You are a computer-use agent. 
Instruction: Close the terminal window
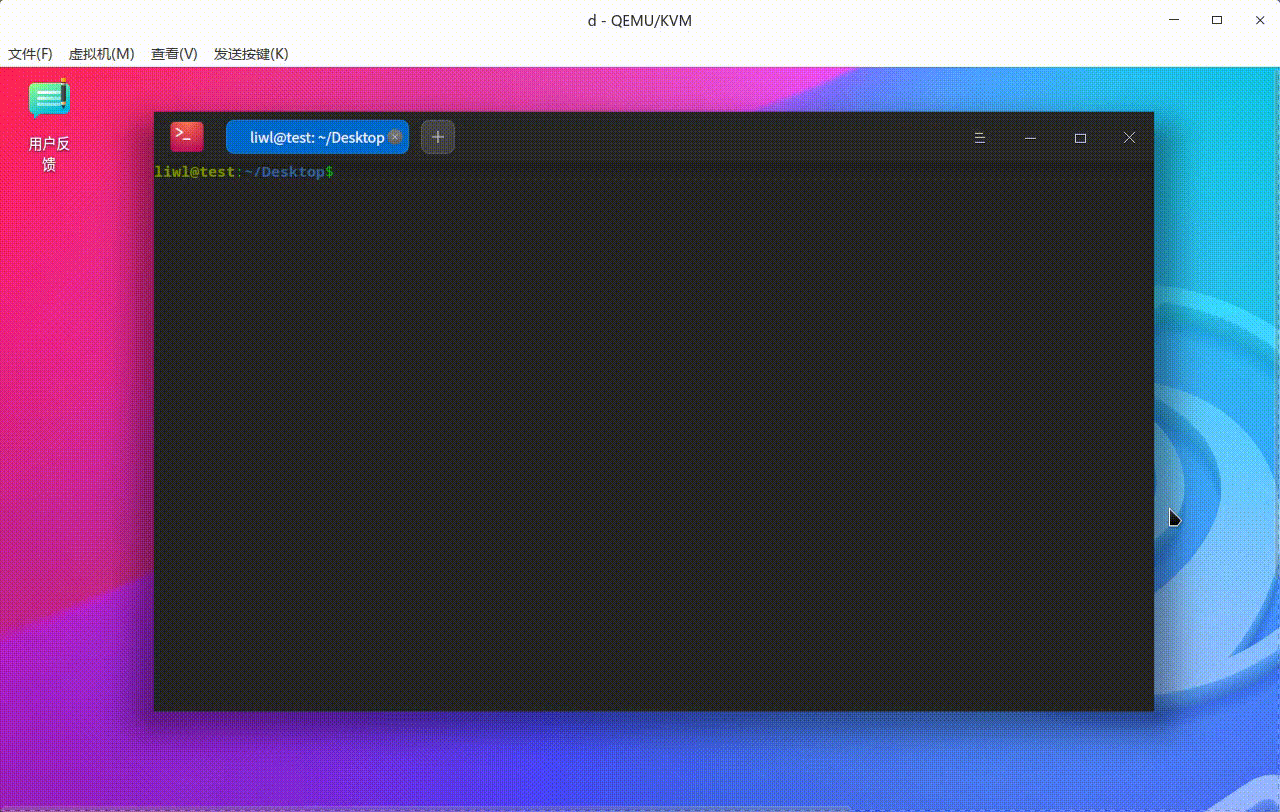coord(1129,138)
